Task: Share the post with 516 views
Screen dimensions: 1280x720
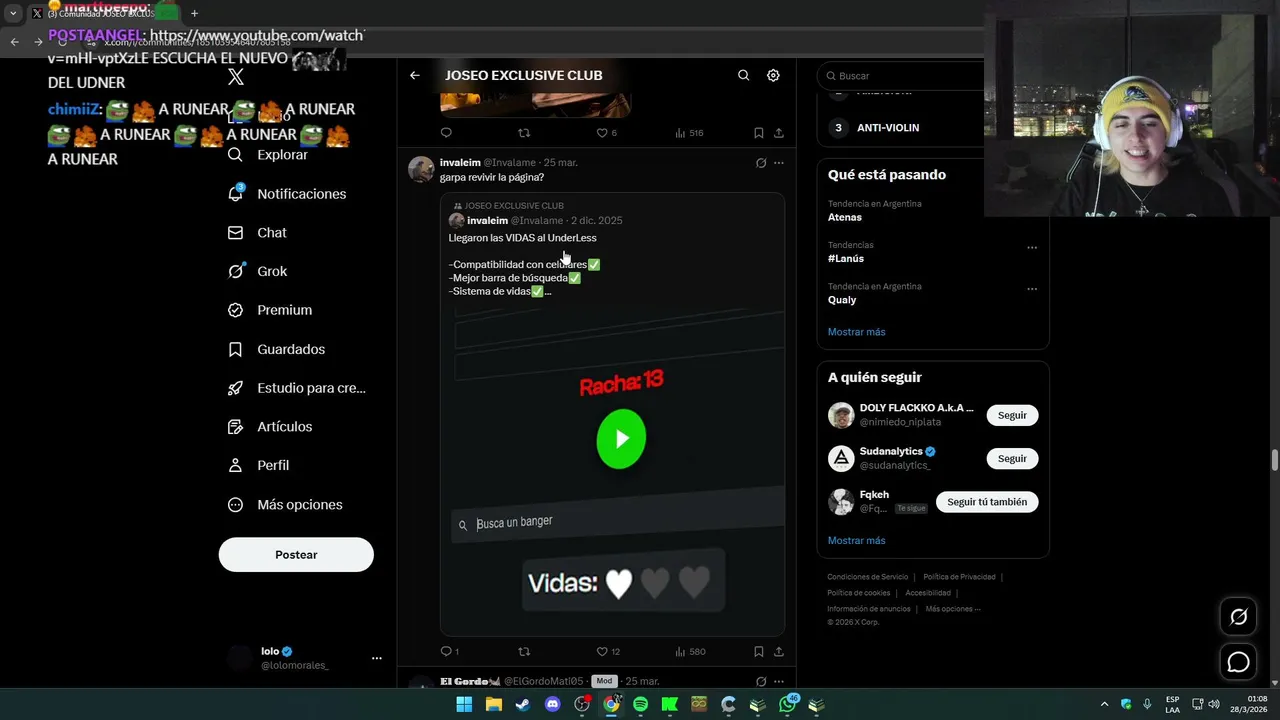Action: tap(779, 133)
